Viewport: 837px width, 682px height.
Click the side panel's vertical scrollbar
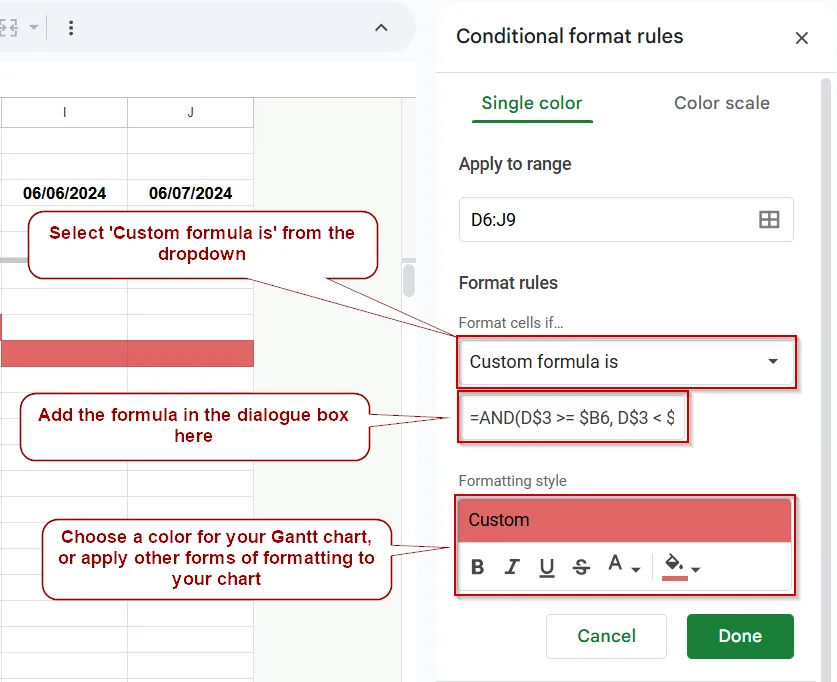click(x=825, y=379)
